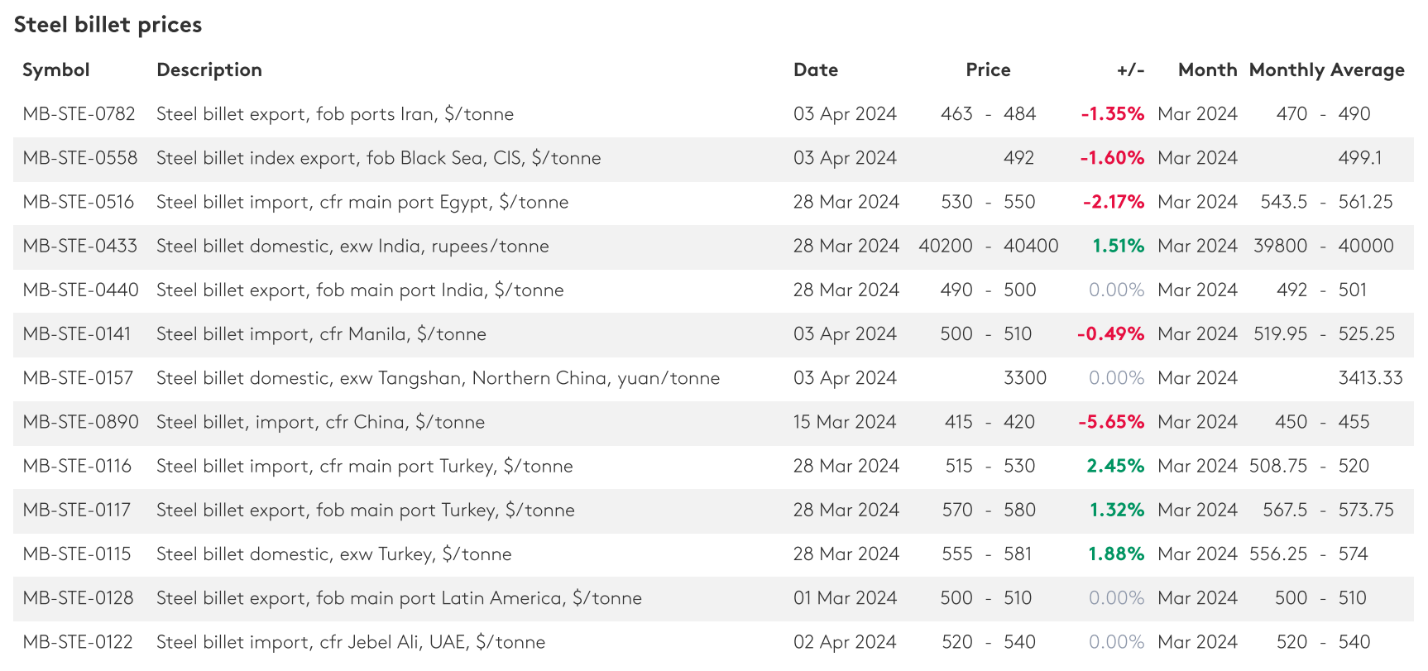Click the -5.65% change value
Image resolution: width=1428 pixels, height=671 pixels.
tap(1111, 422)
